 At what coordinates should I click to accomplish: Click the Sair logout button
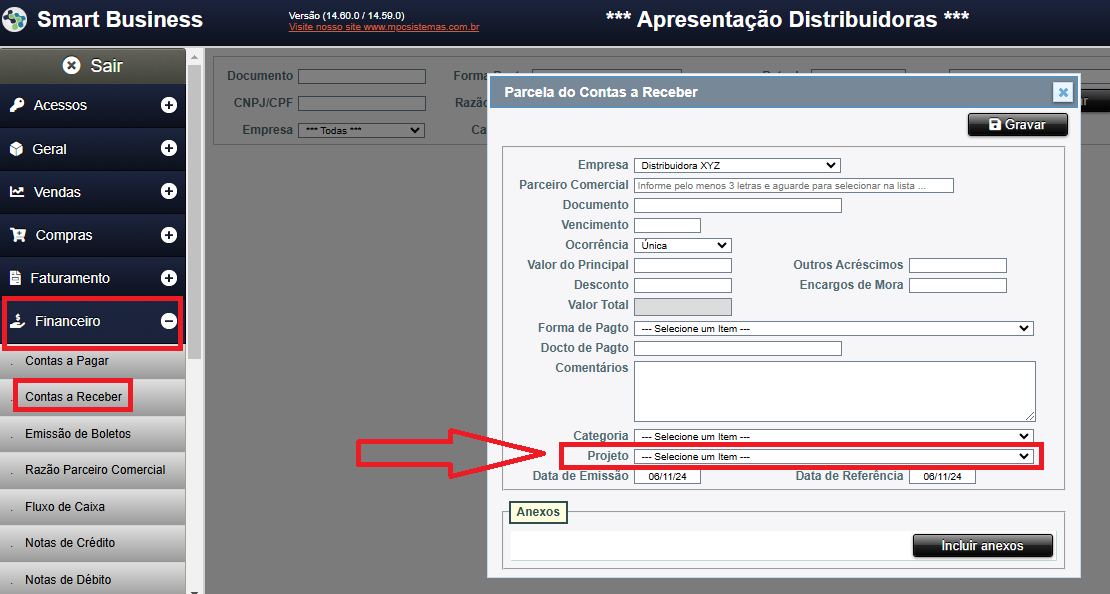pos(93,66)
